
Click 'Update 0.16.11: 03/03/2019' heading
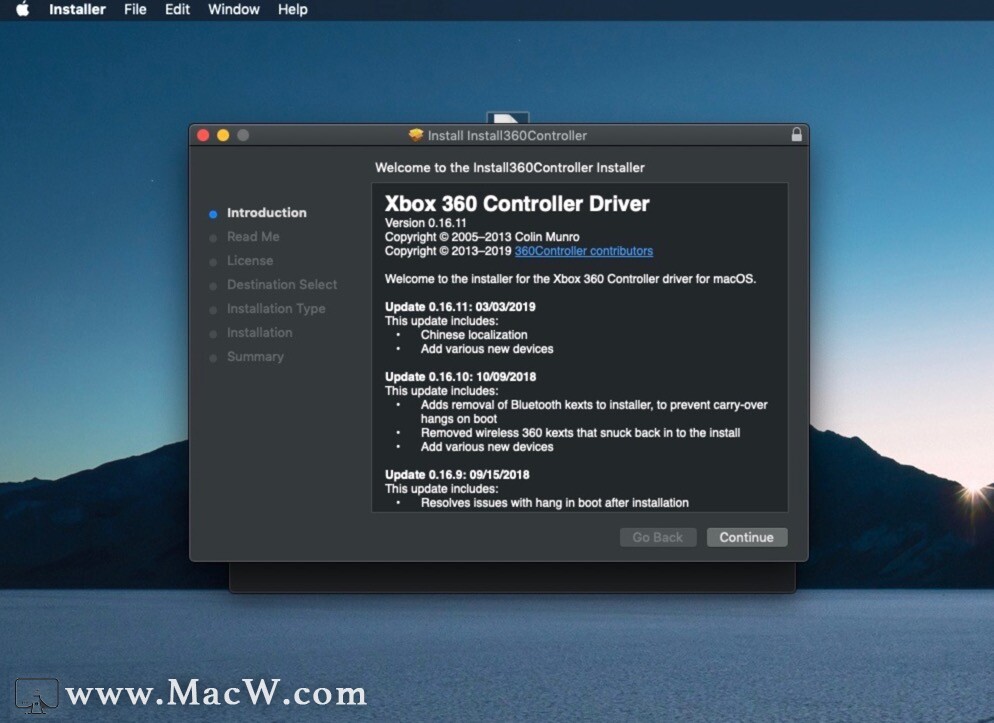(460, 307)
